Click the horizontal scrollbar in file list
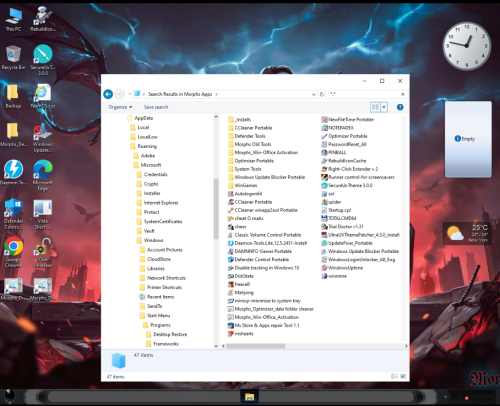The image size is (500, 406). click(x=255, y=346)
